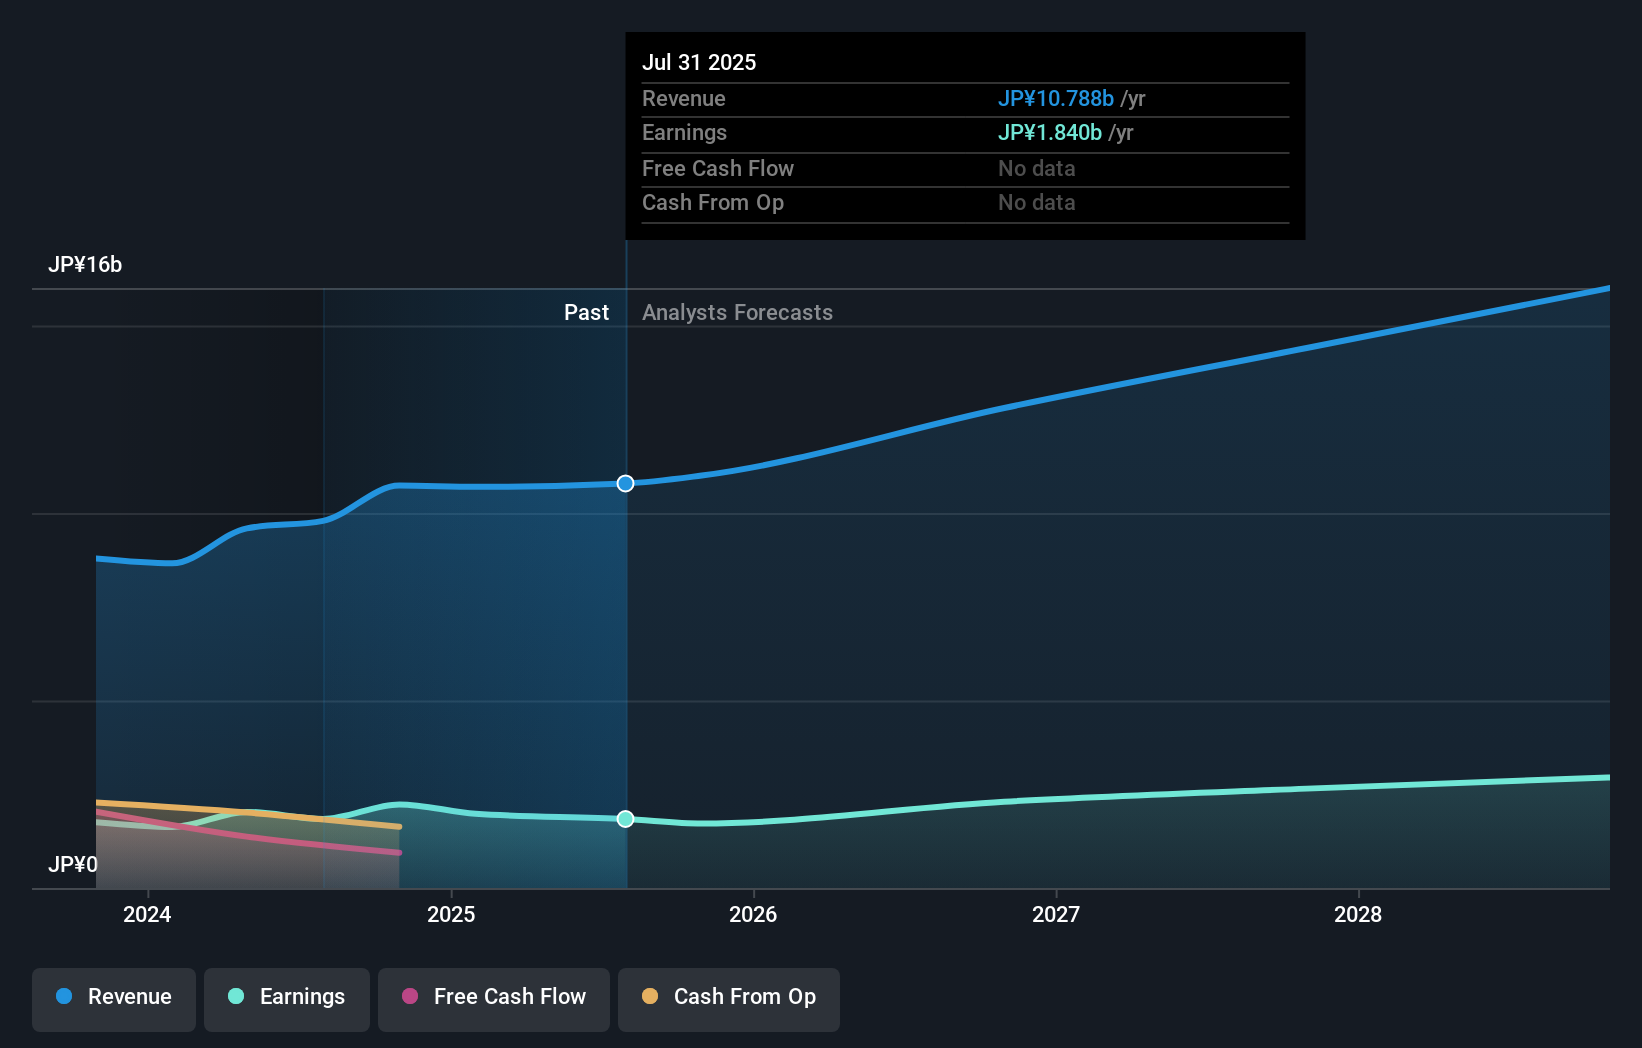1642x1048 pixels.
Task: Toggle the Revenue series visibility
Action: tap(113, 998)
